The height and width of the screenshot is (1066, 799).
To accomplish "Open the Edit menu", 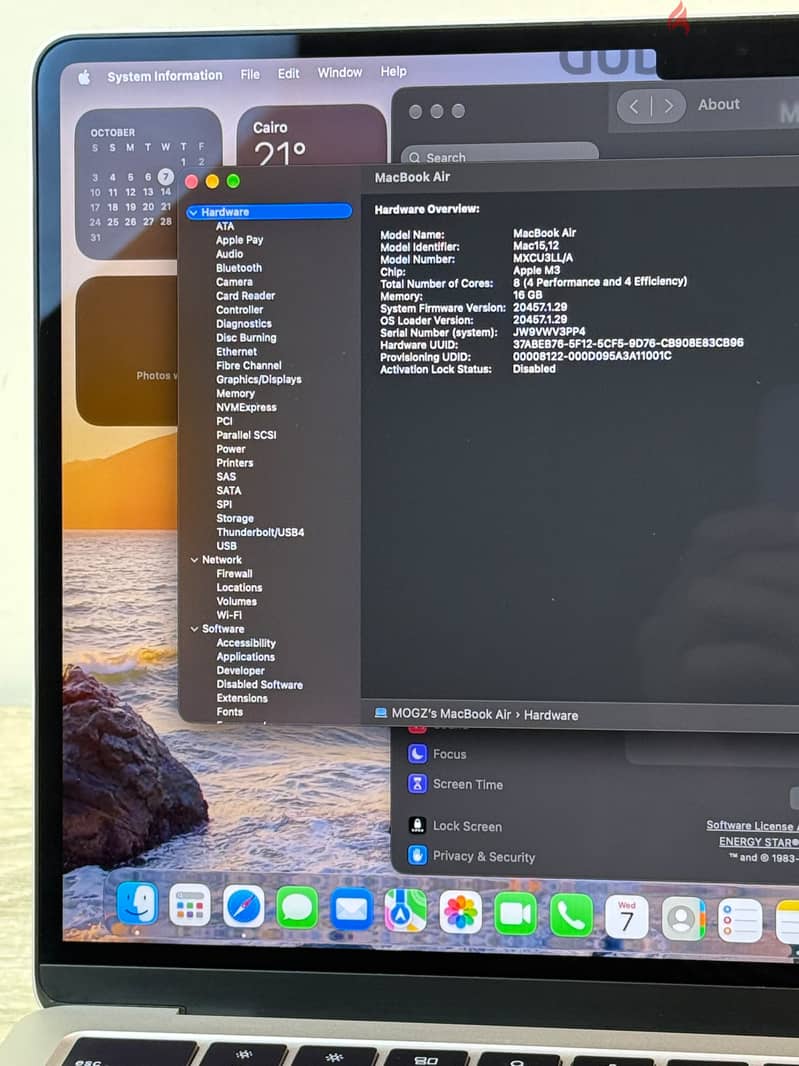I will [288, 73].
